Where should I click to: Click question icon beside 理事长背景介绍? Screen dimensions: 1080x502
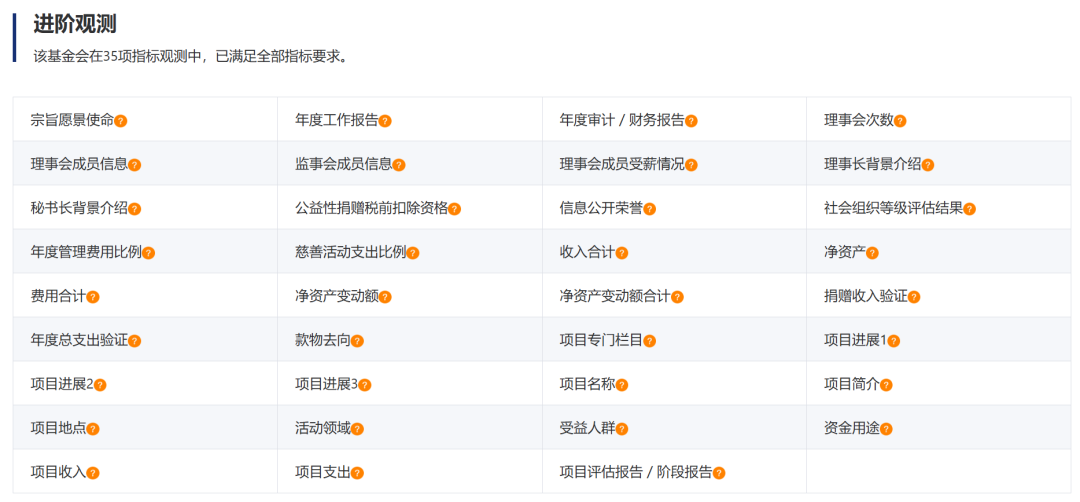tap(928, 165)
